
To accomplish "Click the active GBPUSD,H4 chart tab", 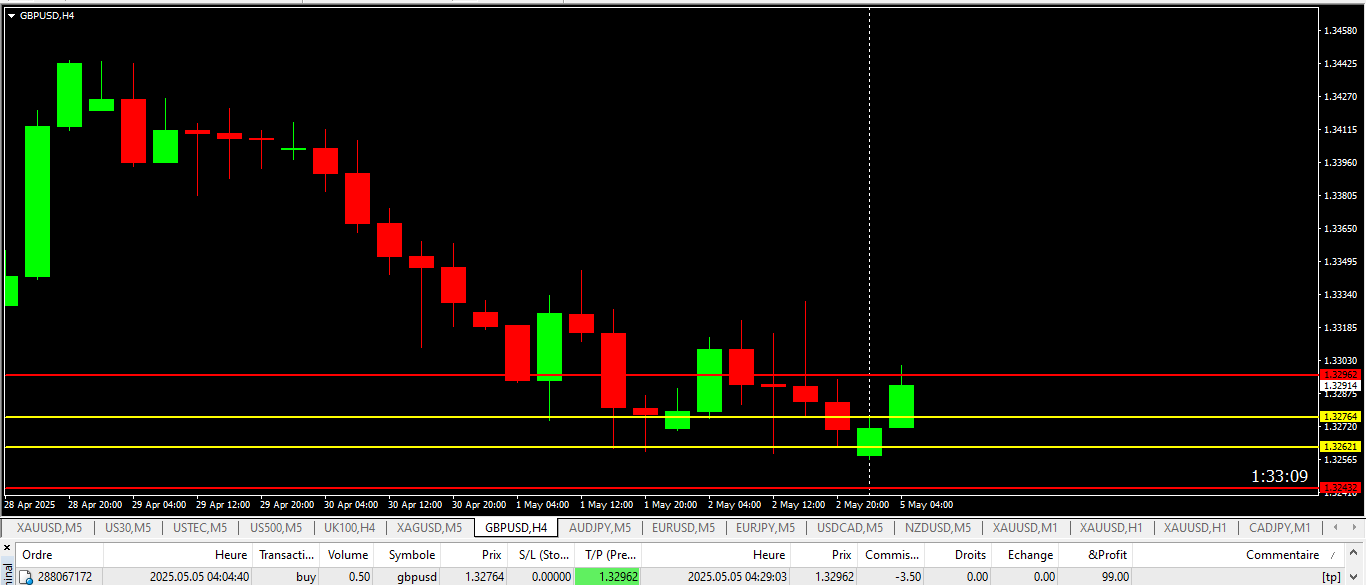I will tap(516, 527).
